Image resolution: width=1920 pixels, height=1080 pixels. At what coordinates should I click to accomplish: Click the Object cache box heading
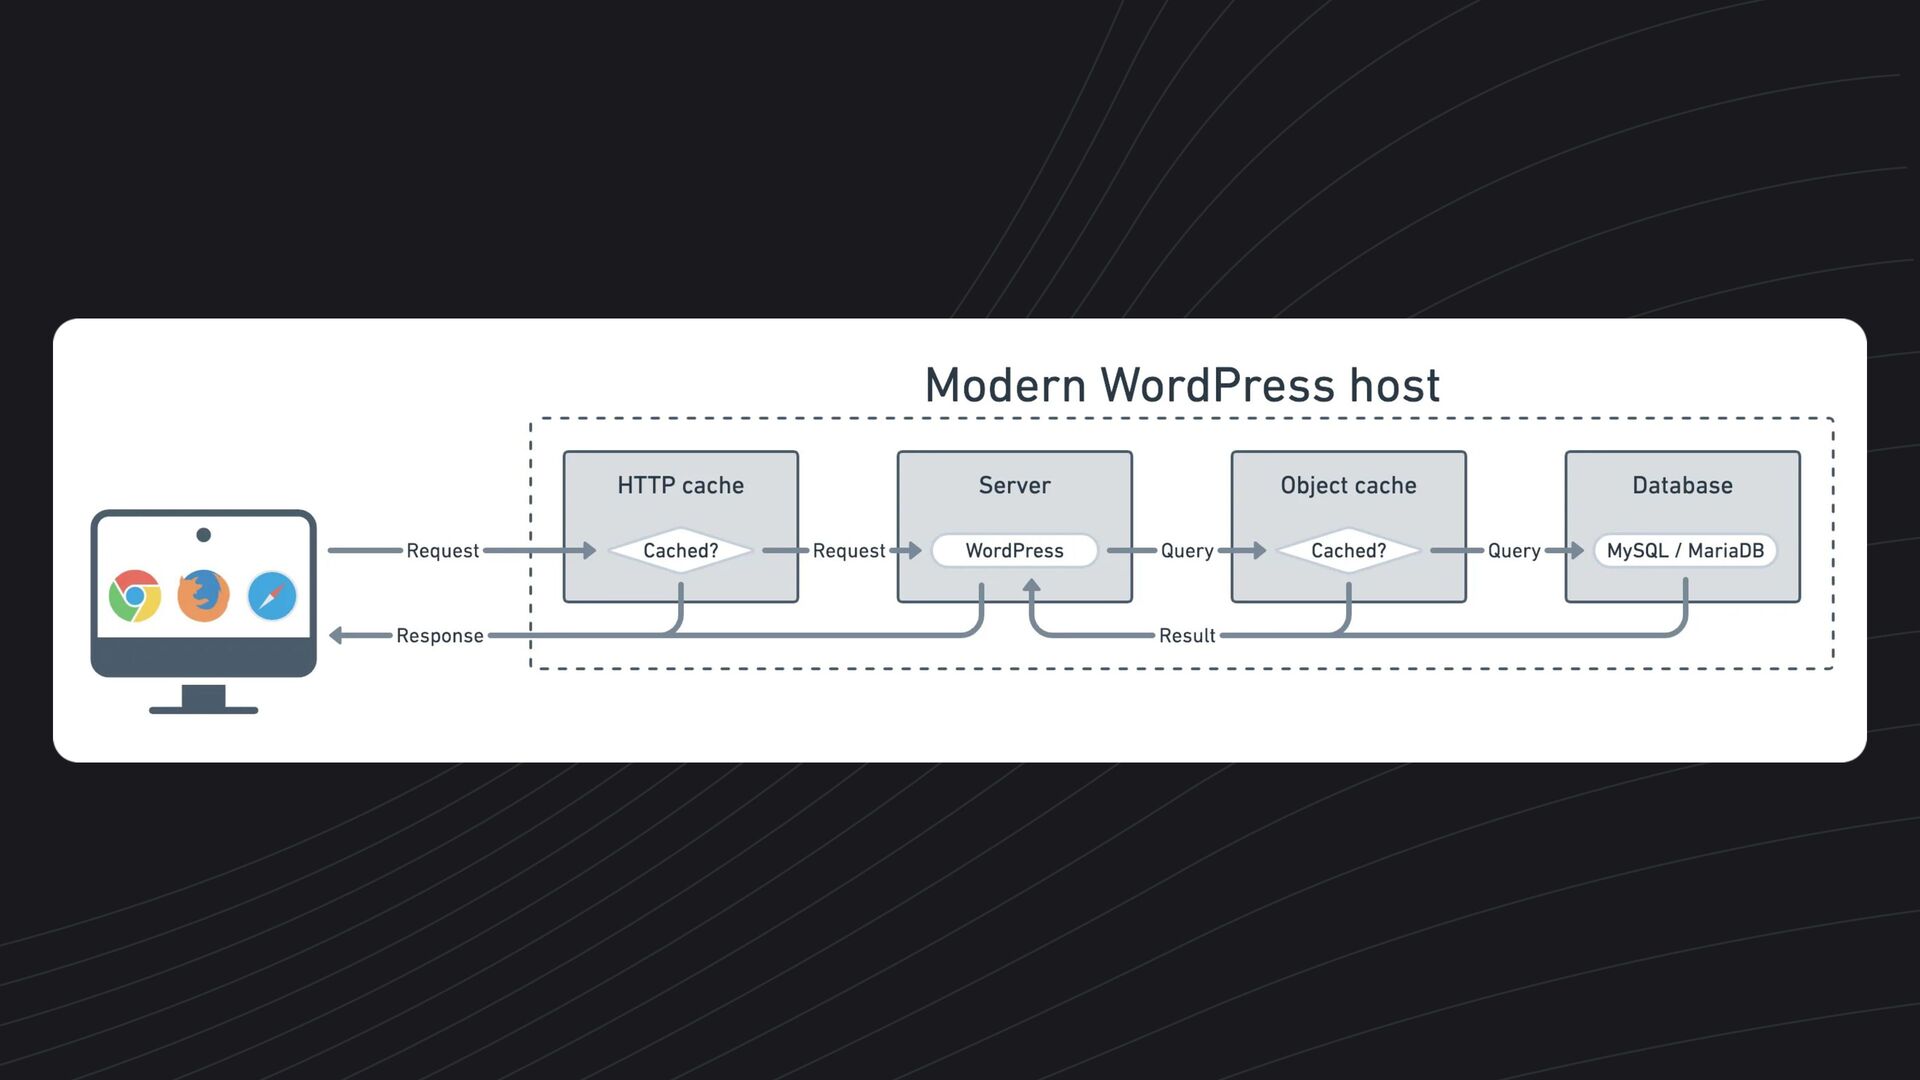click(1348, 486)
